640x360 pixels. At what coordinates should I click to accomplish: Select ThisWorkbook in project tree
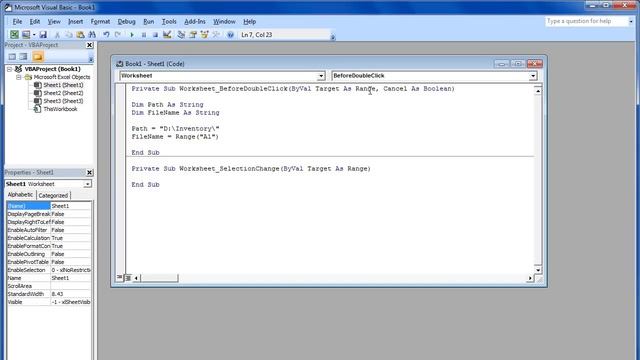pos(60,109)
